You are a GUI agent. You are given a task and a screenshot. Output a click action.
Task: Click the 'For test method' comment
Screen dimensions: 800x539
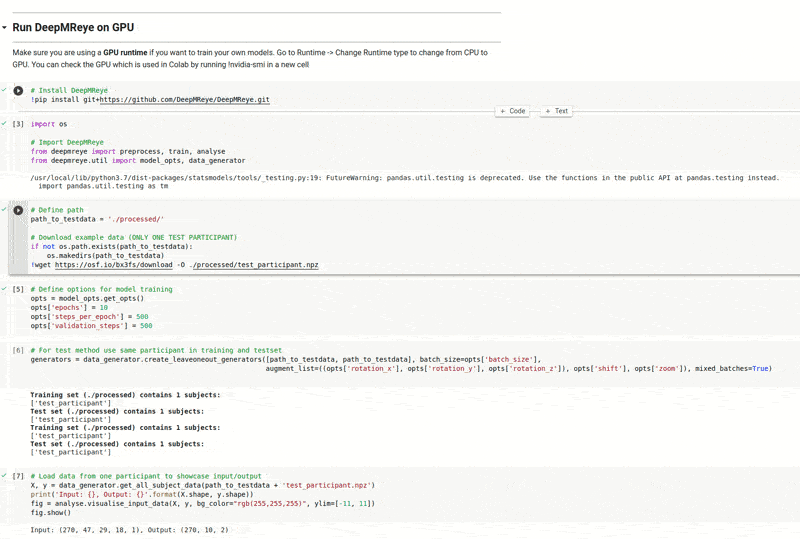(x=156, y=351)
